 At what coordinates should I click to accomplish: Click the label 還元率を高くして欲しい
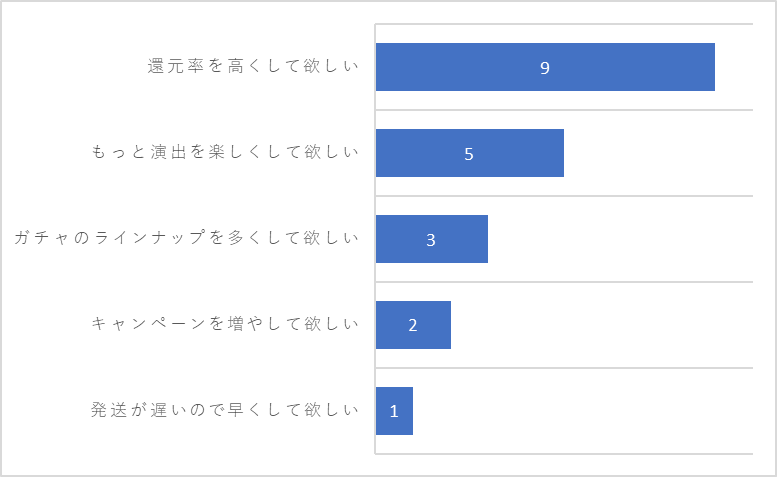click(253, 66)
